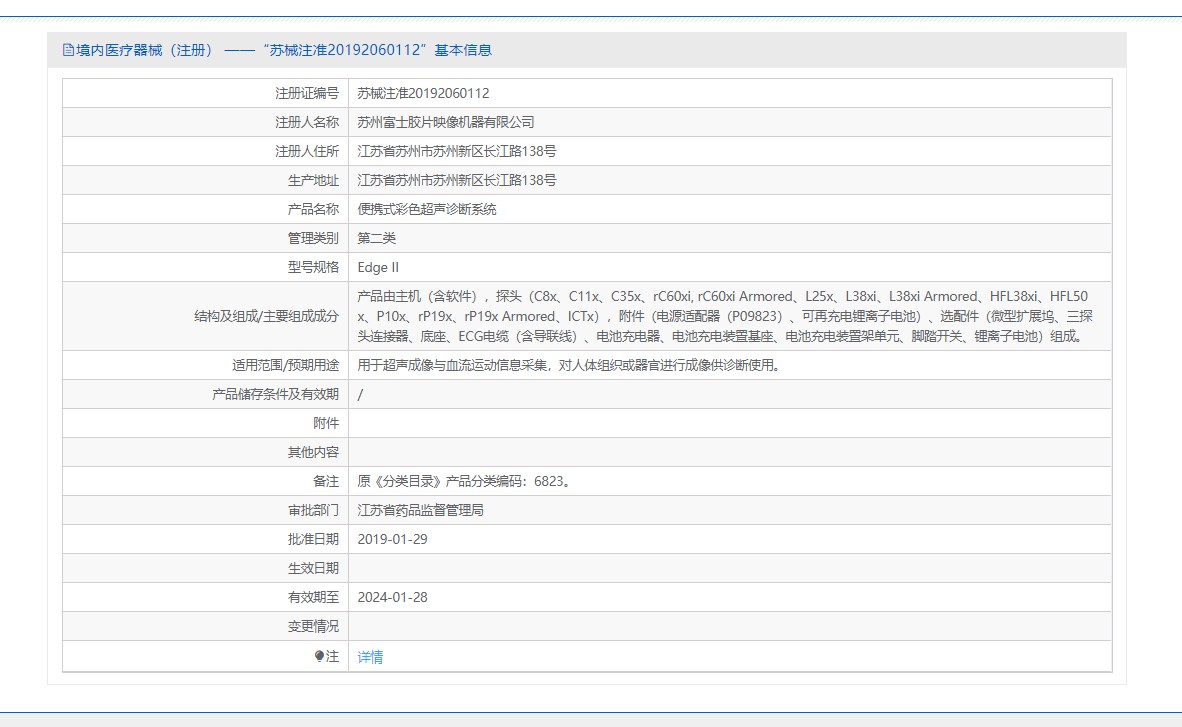Click the 其他内容 label

tap(314, 452)
